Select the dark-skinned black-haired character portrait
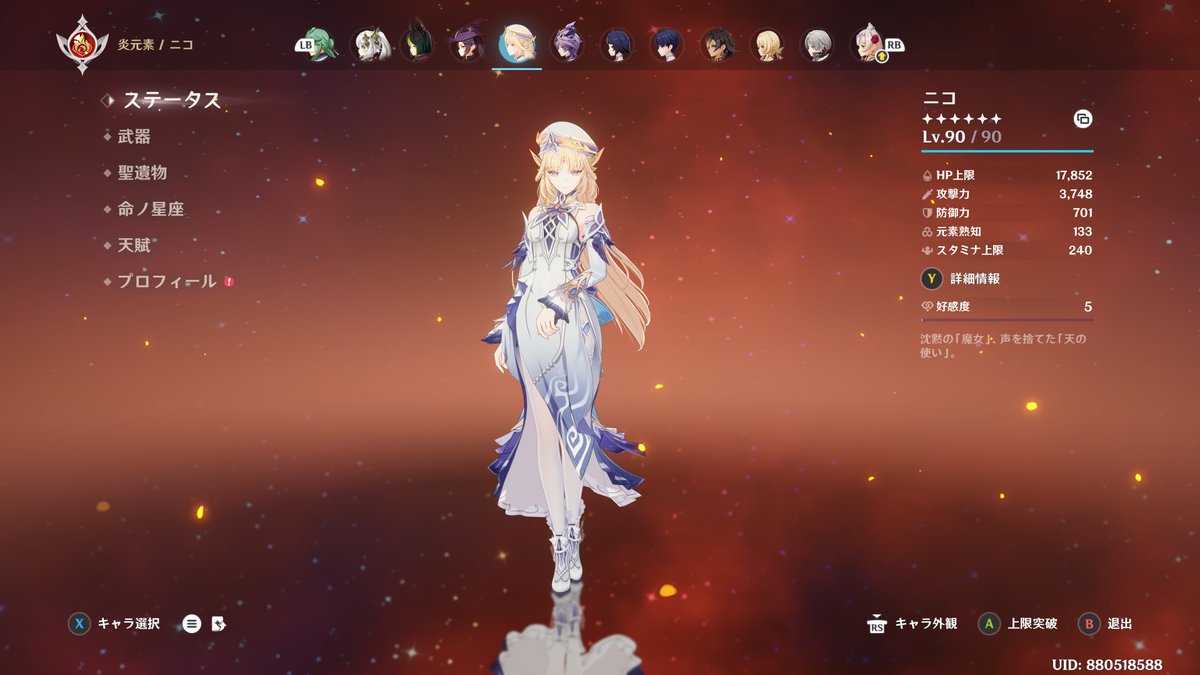 717,45
